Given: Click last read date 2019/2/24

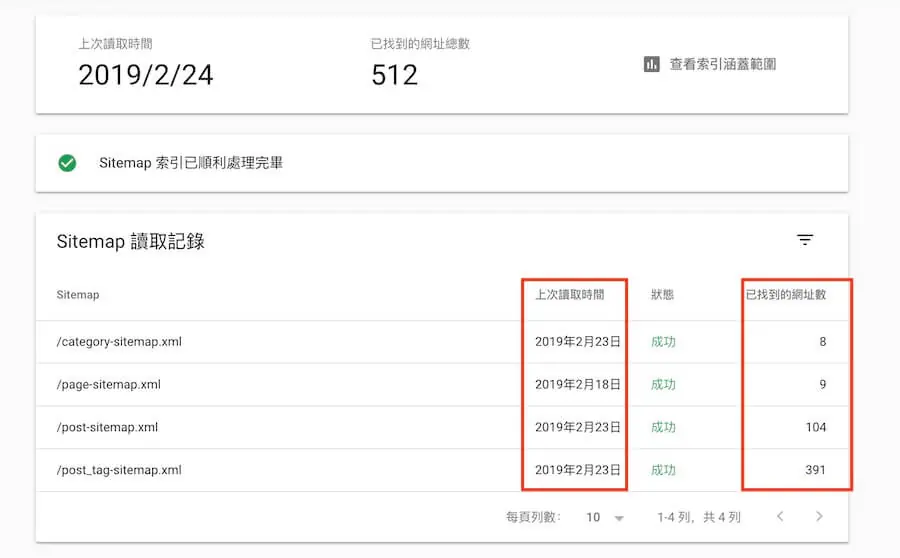Looking at the screenshot, I should click(146, 75).
